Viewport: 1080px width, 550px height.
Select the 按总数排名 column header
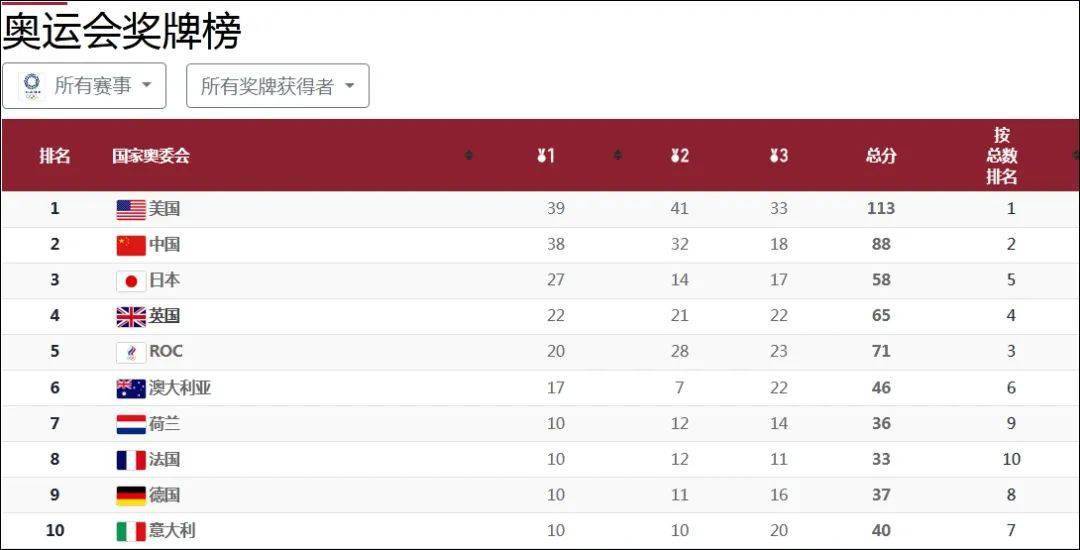[1001, 156]
